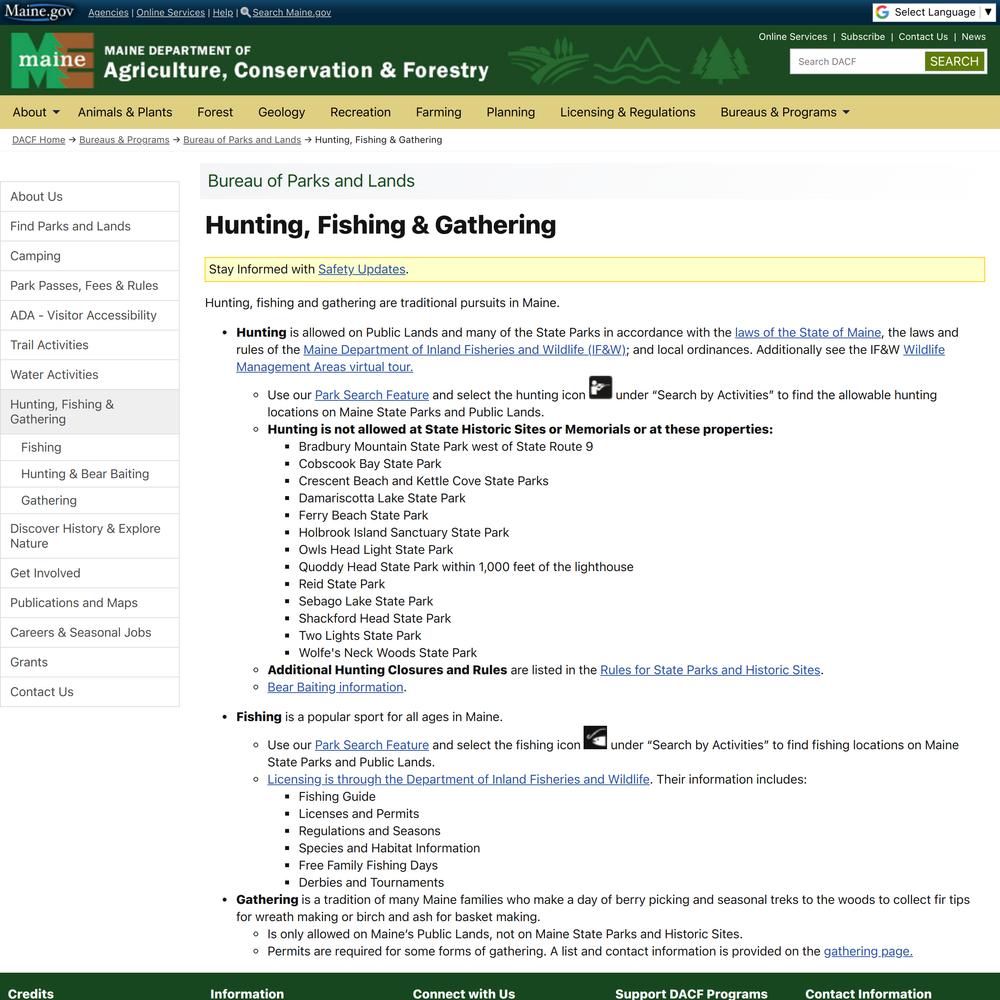
Task: Expand the About menu arrow
Action: tap(56, 112)
